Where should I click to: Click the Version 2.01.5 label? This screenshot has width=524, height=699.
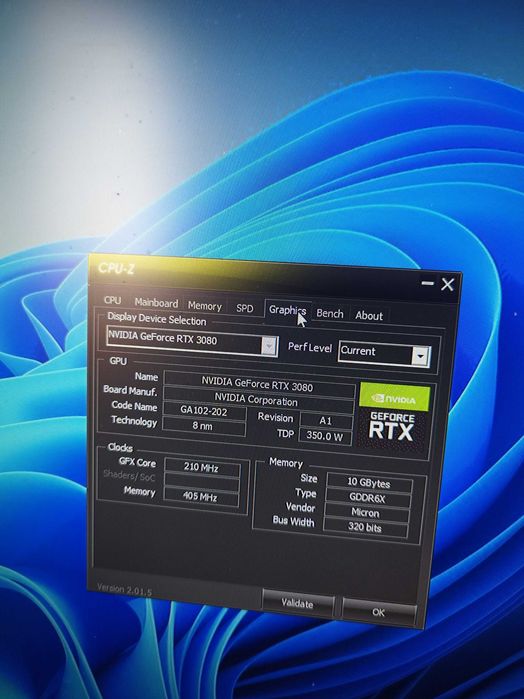[x=125, y=590]
